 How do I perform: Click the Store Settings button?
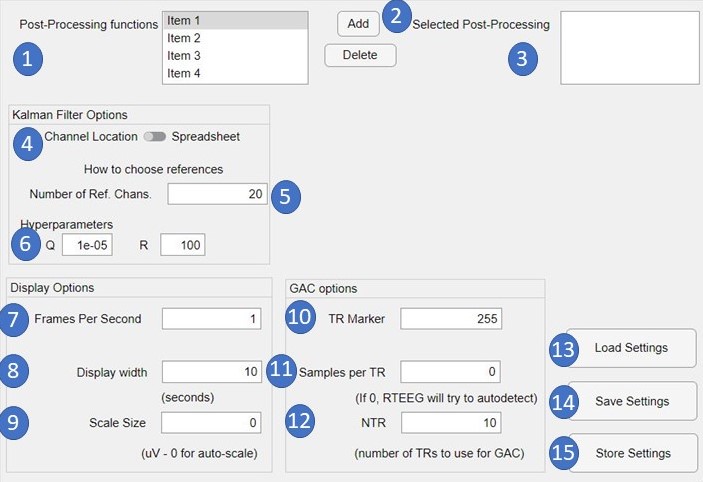point(633,453)
